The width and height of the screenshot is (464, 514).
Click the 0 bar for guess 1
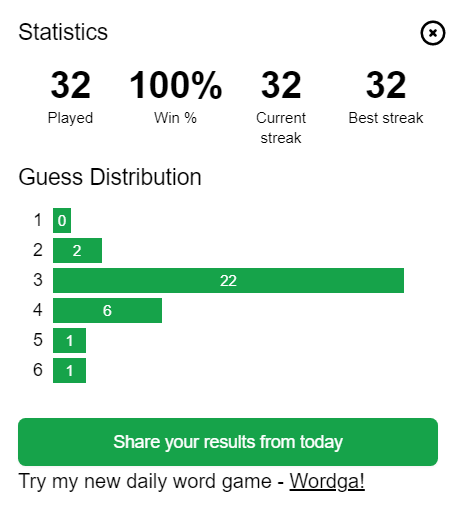(62, 220)
